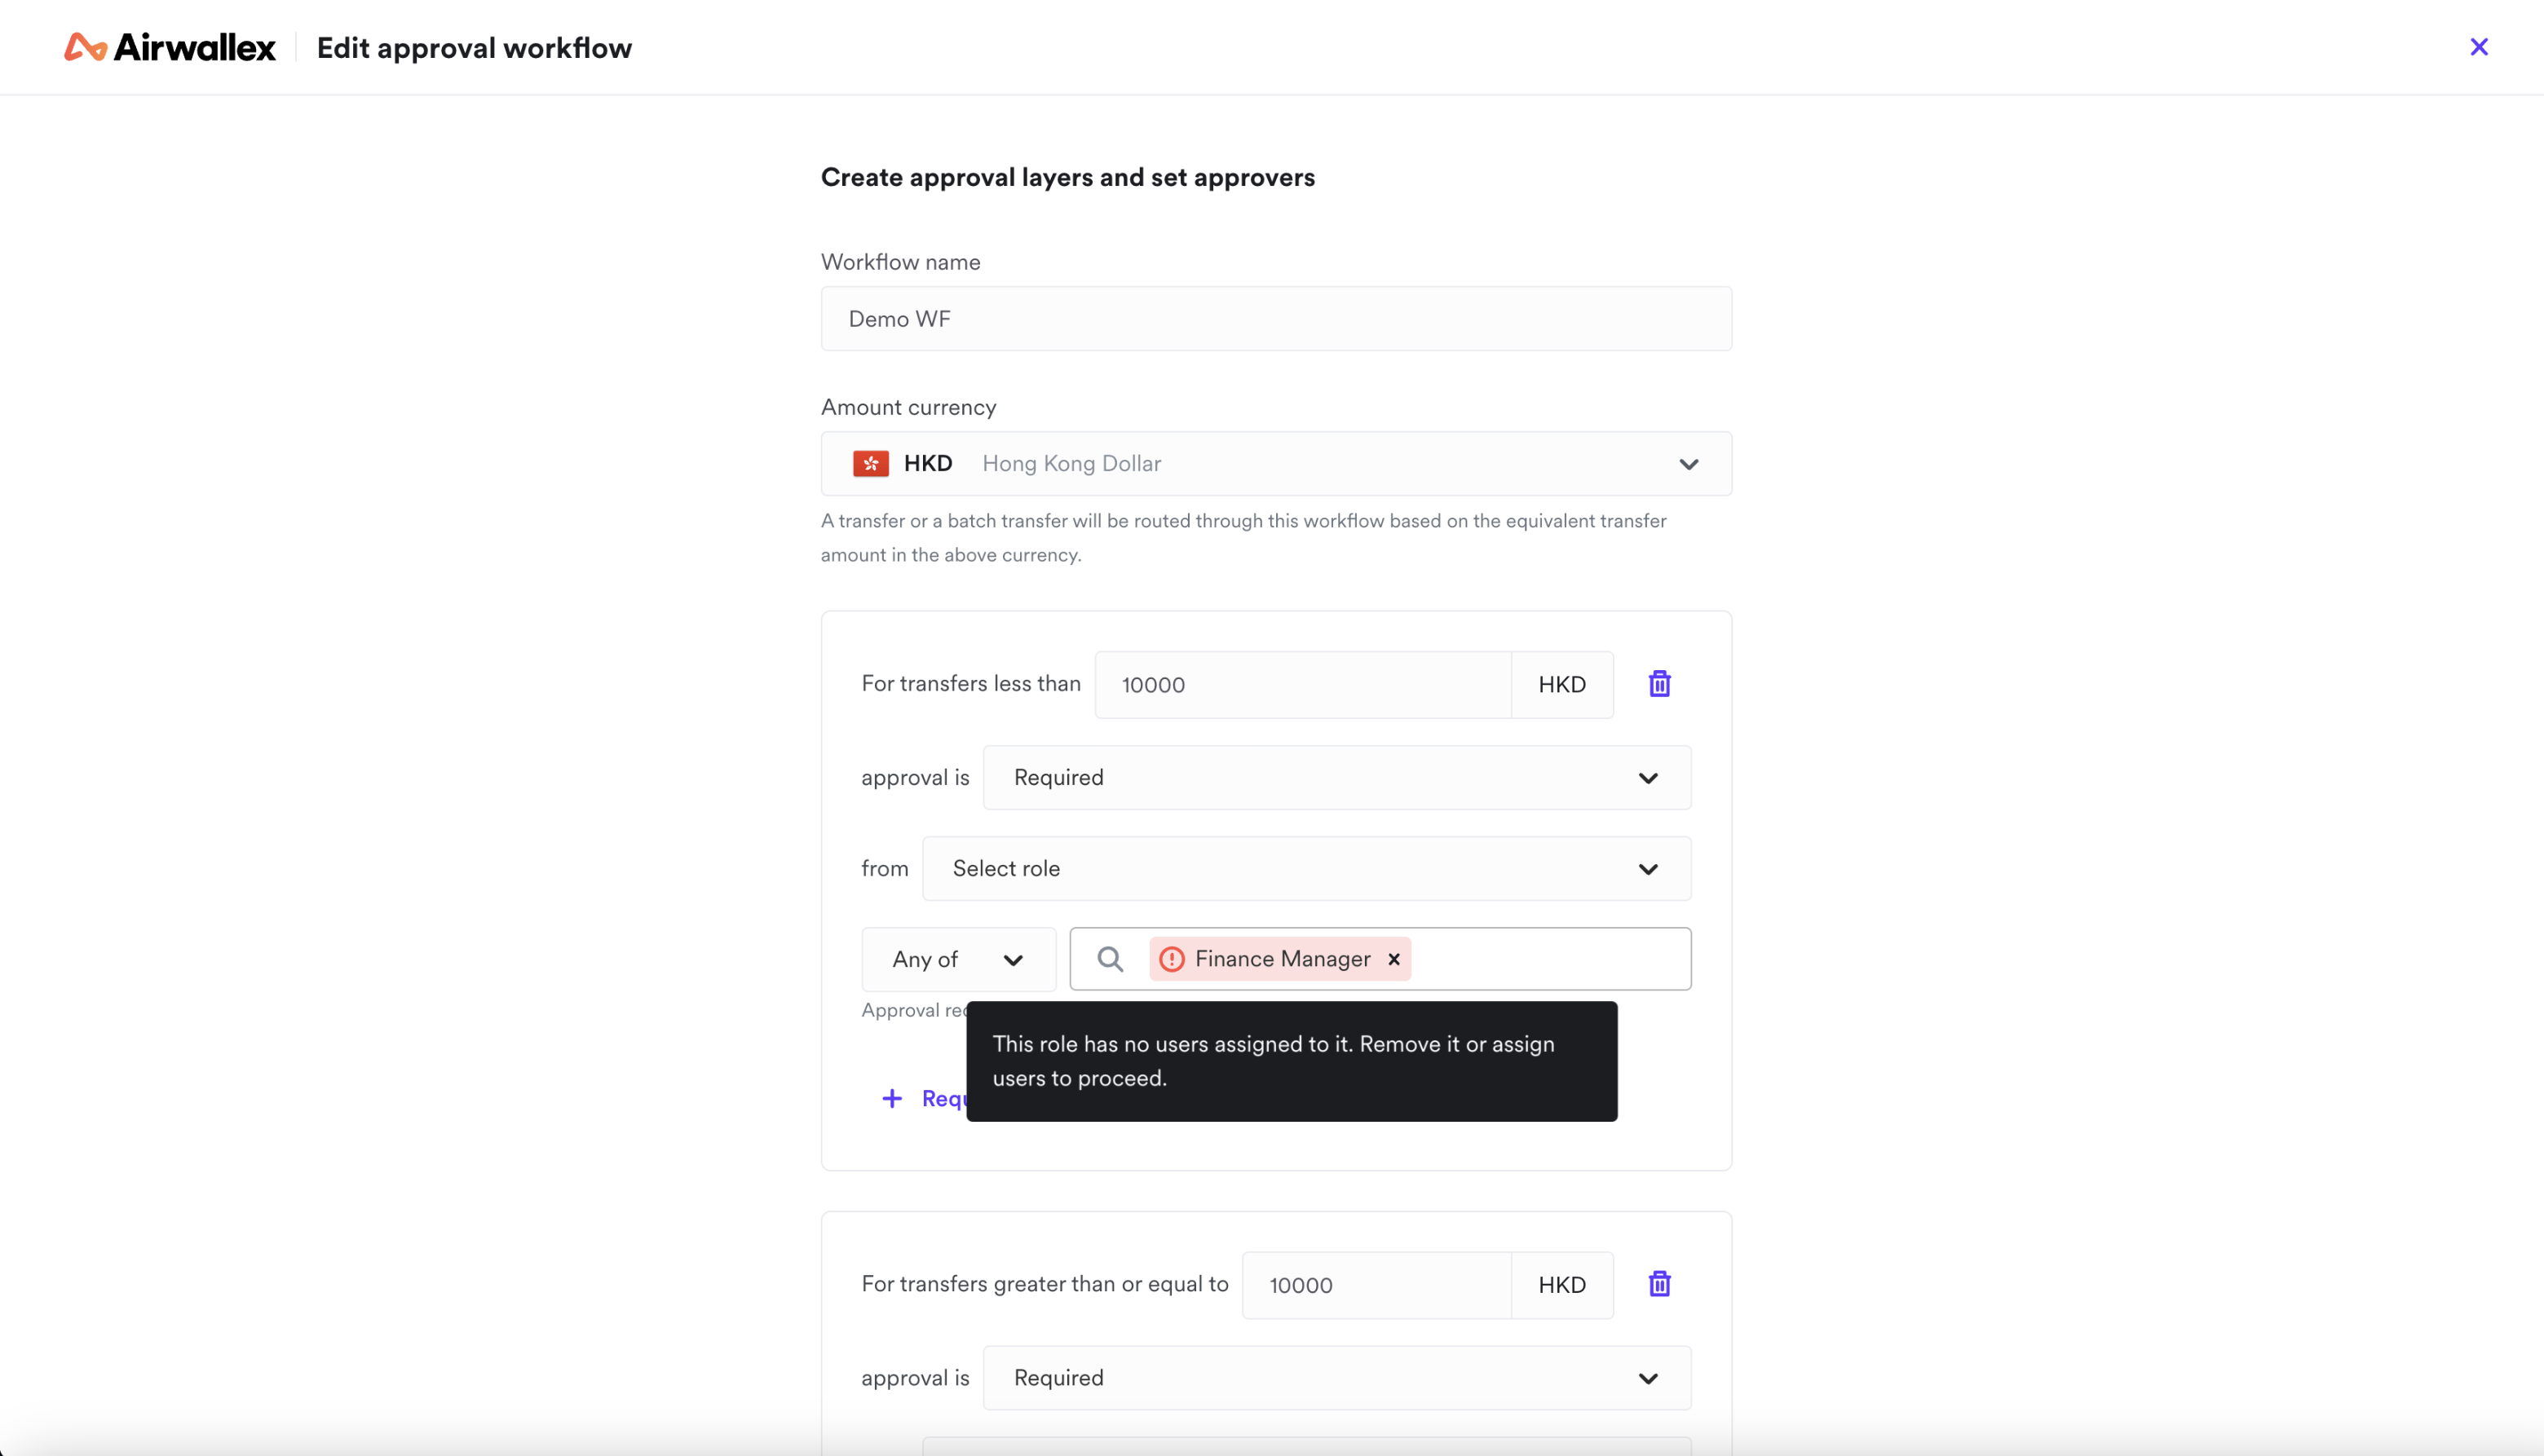Delete the 'greater than or equal to' layer

(1659, 1284)
